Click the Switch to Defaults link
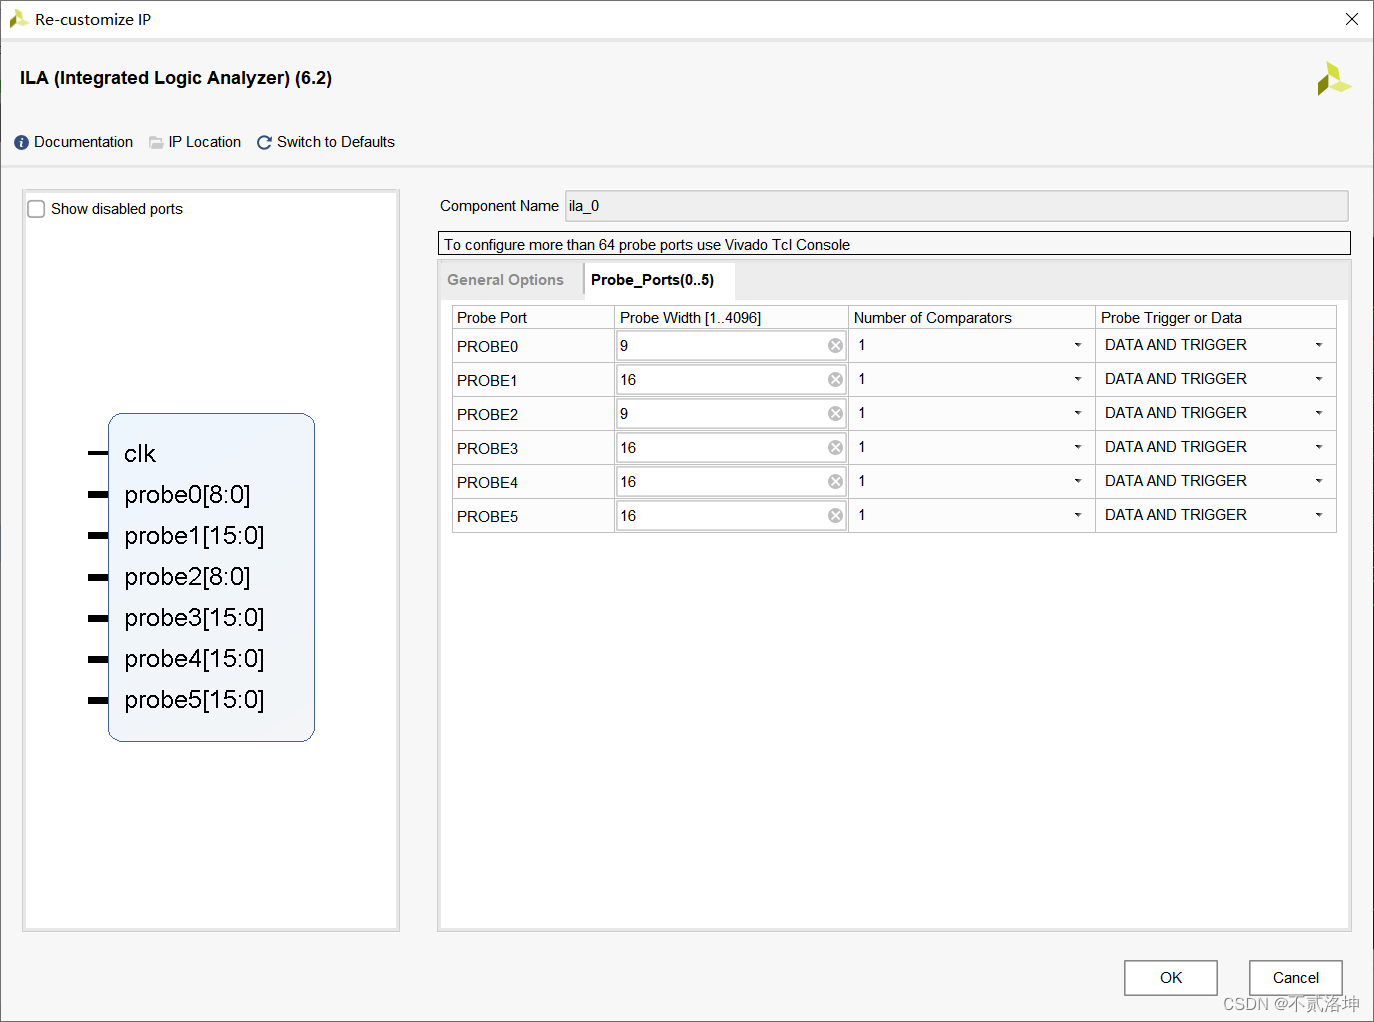 pos(336,142)
